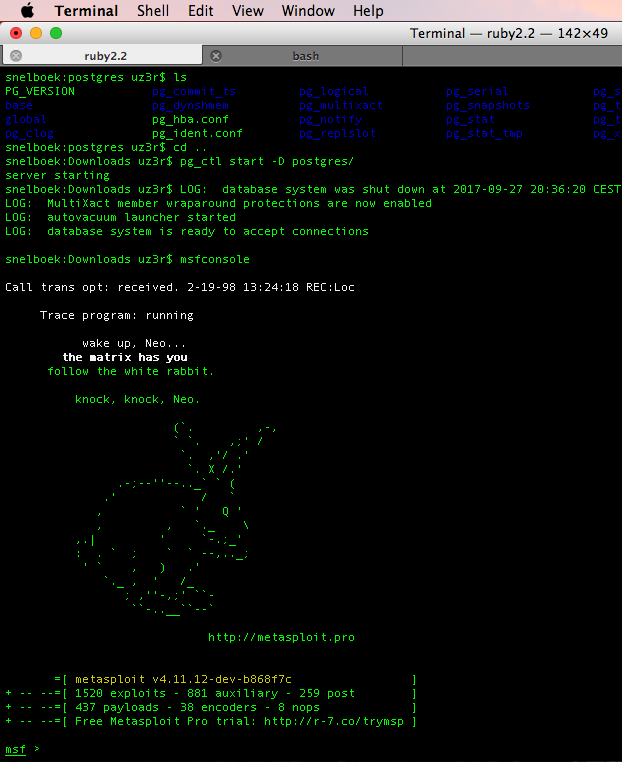Click the pg_stat directory name

tap(470, 120)
